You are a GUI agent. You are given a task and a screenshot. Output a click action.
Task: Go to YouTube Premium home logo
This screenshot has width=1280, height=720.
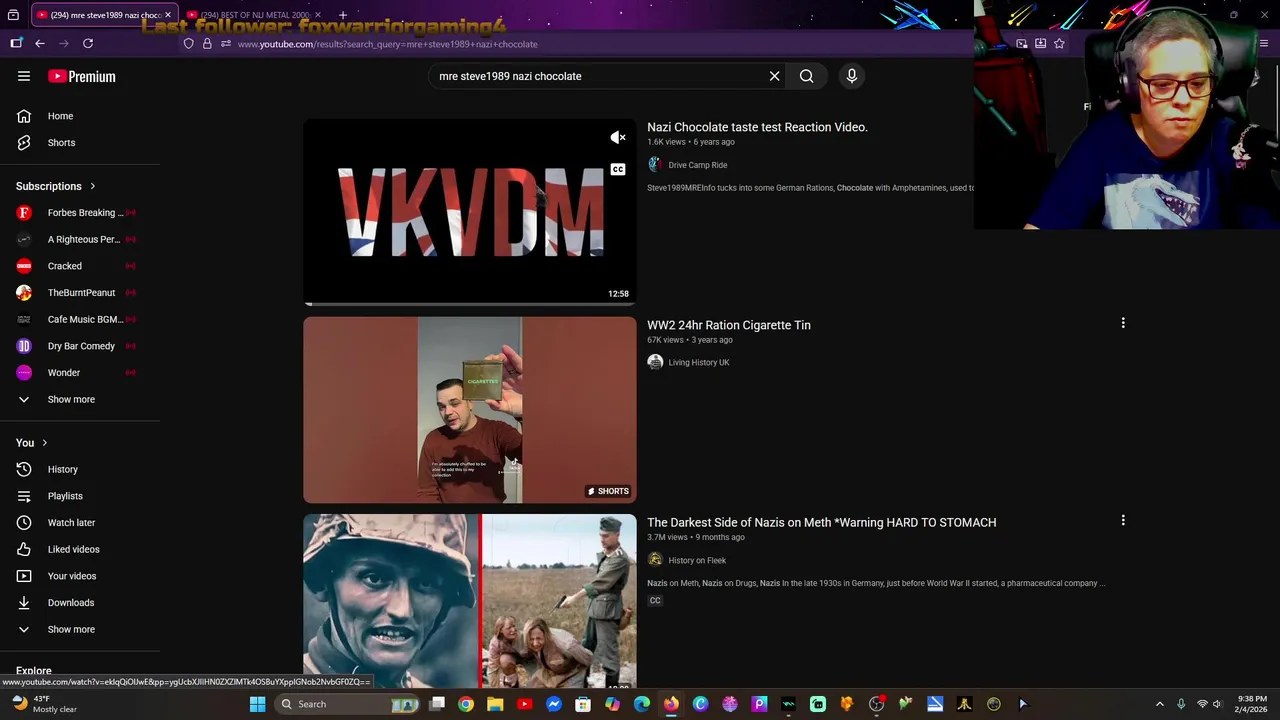82,76
